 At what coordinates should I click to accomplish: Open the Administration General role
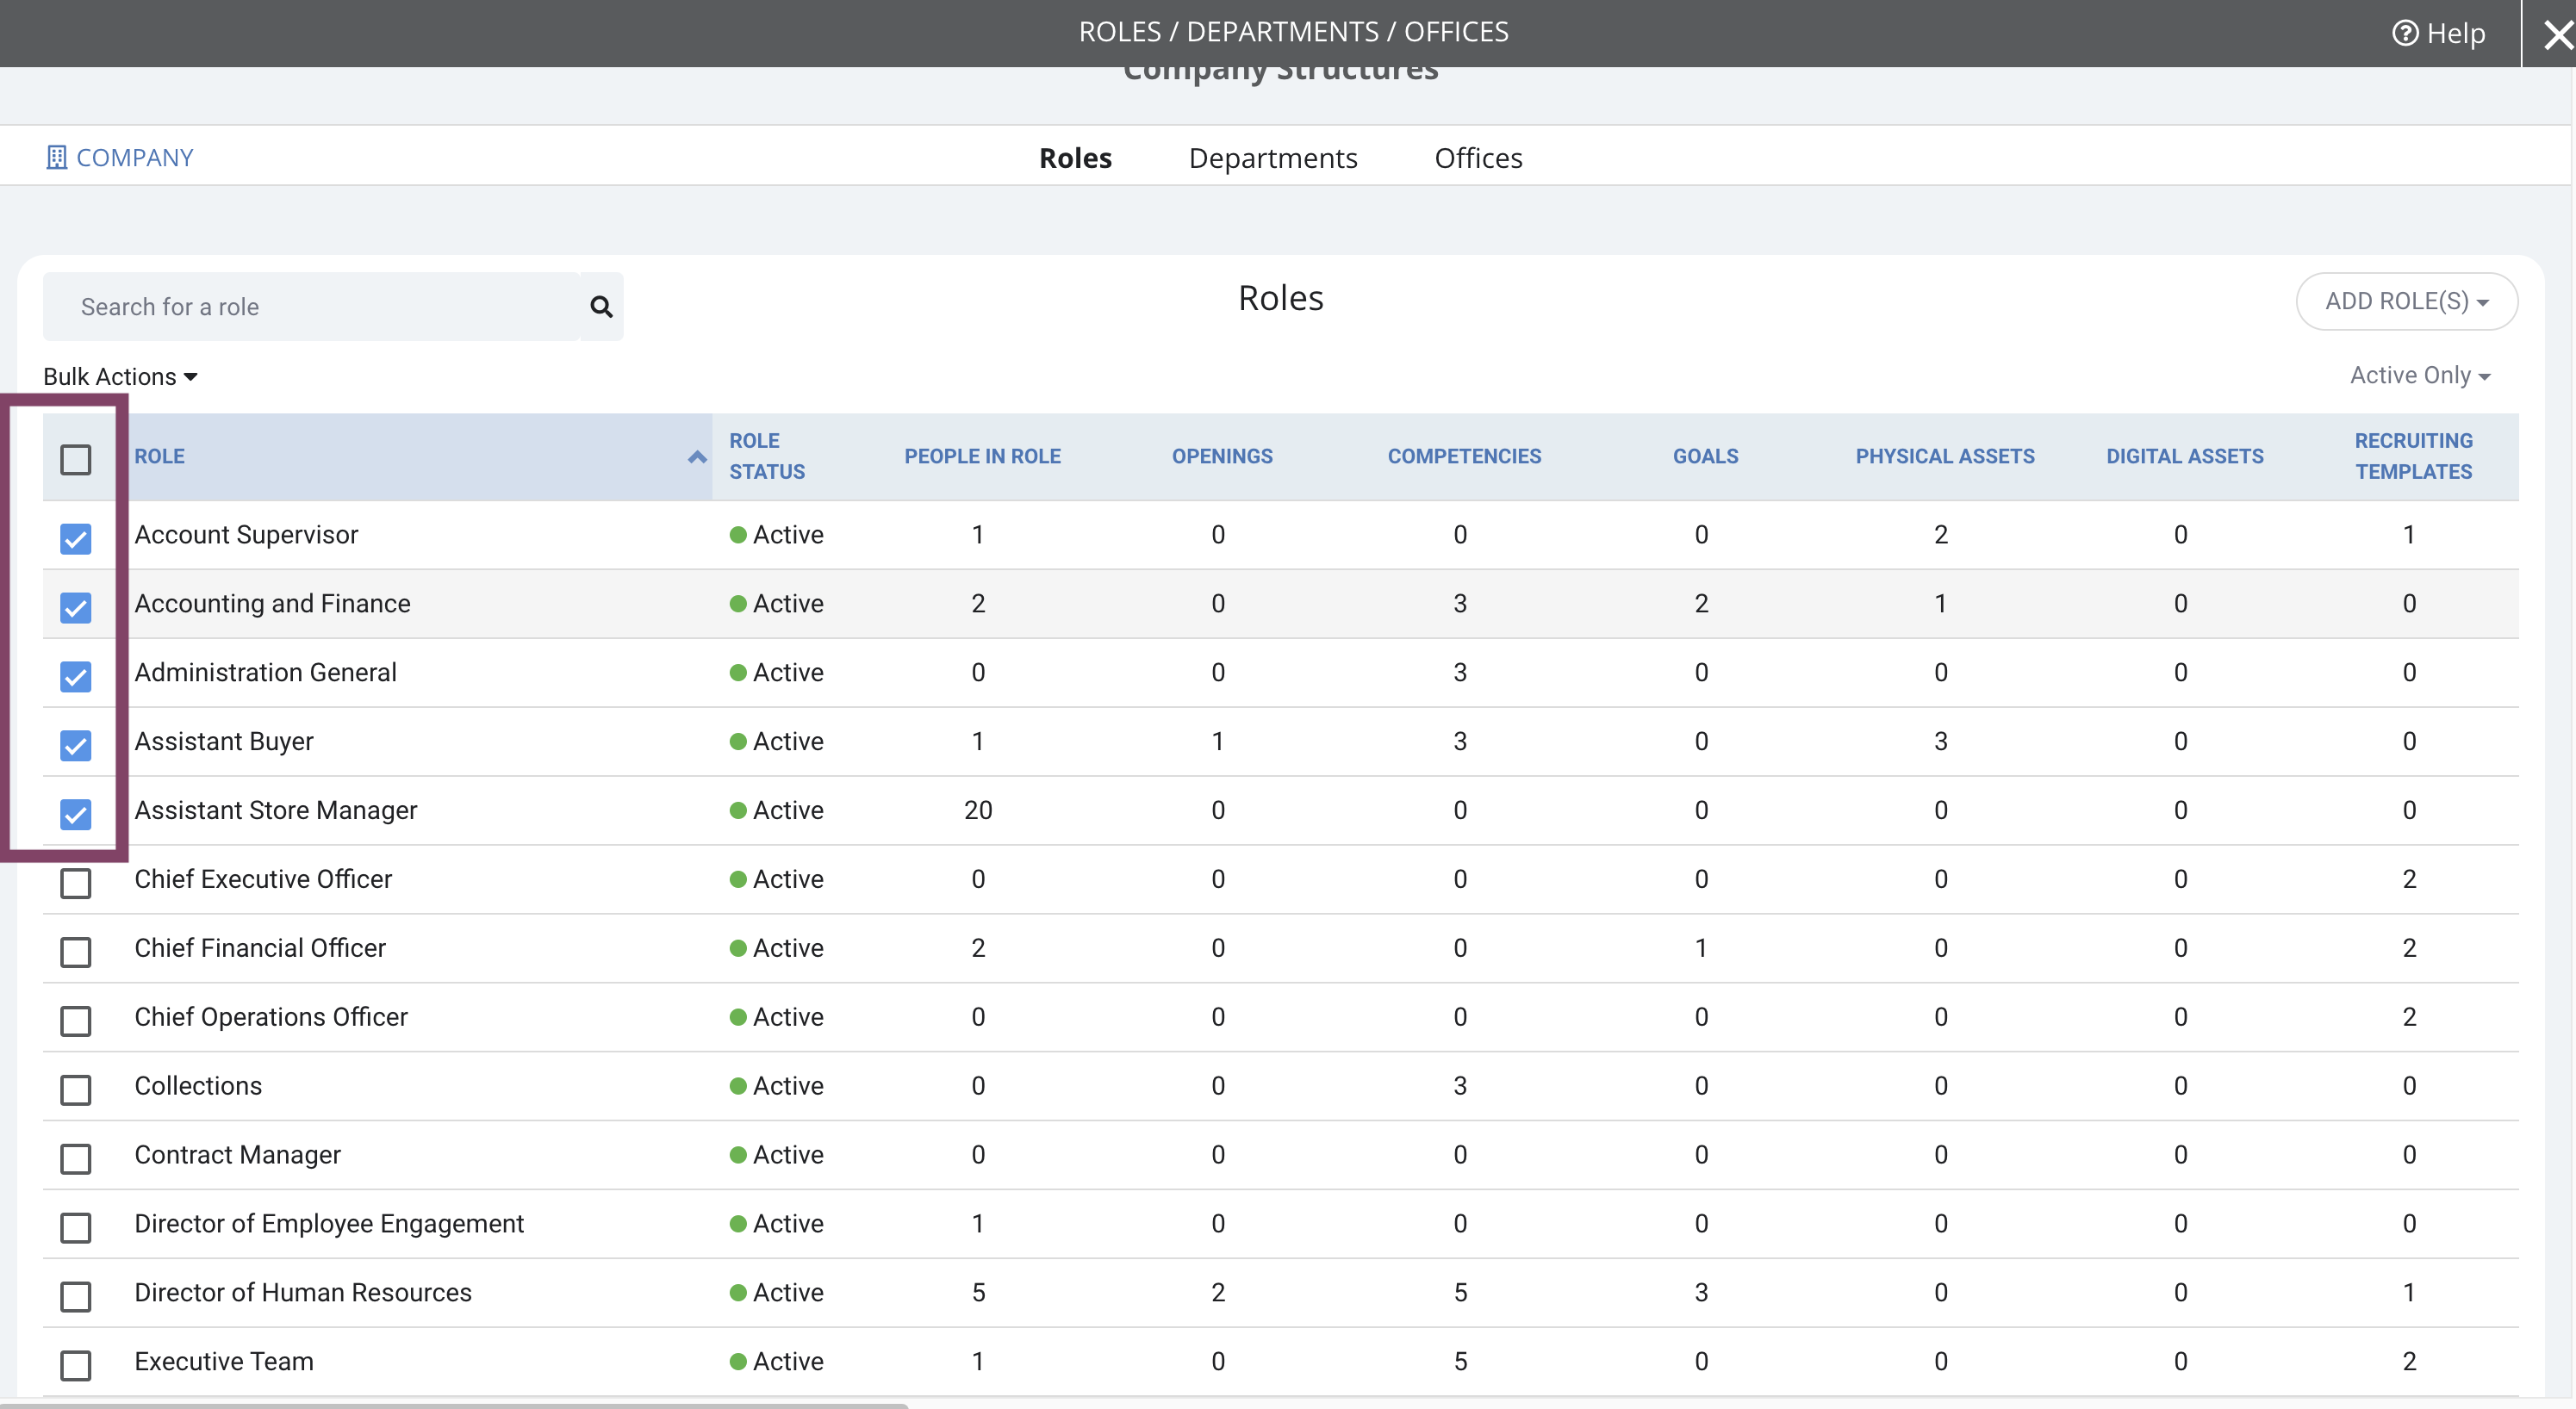tap(265, 672)
